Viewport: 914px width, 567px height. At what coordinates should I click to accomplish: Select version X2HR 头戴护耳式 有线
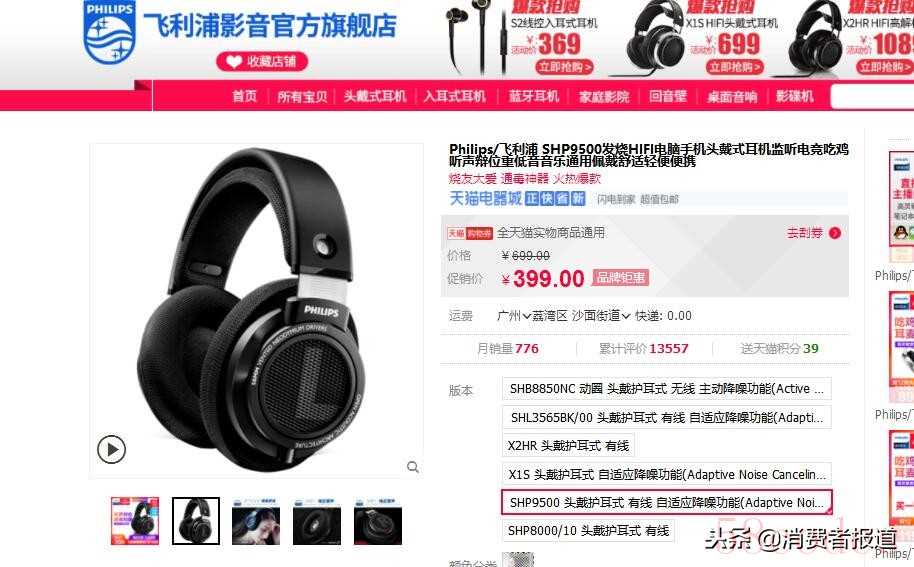click(x=568, y=446)
